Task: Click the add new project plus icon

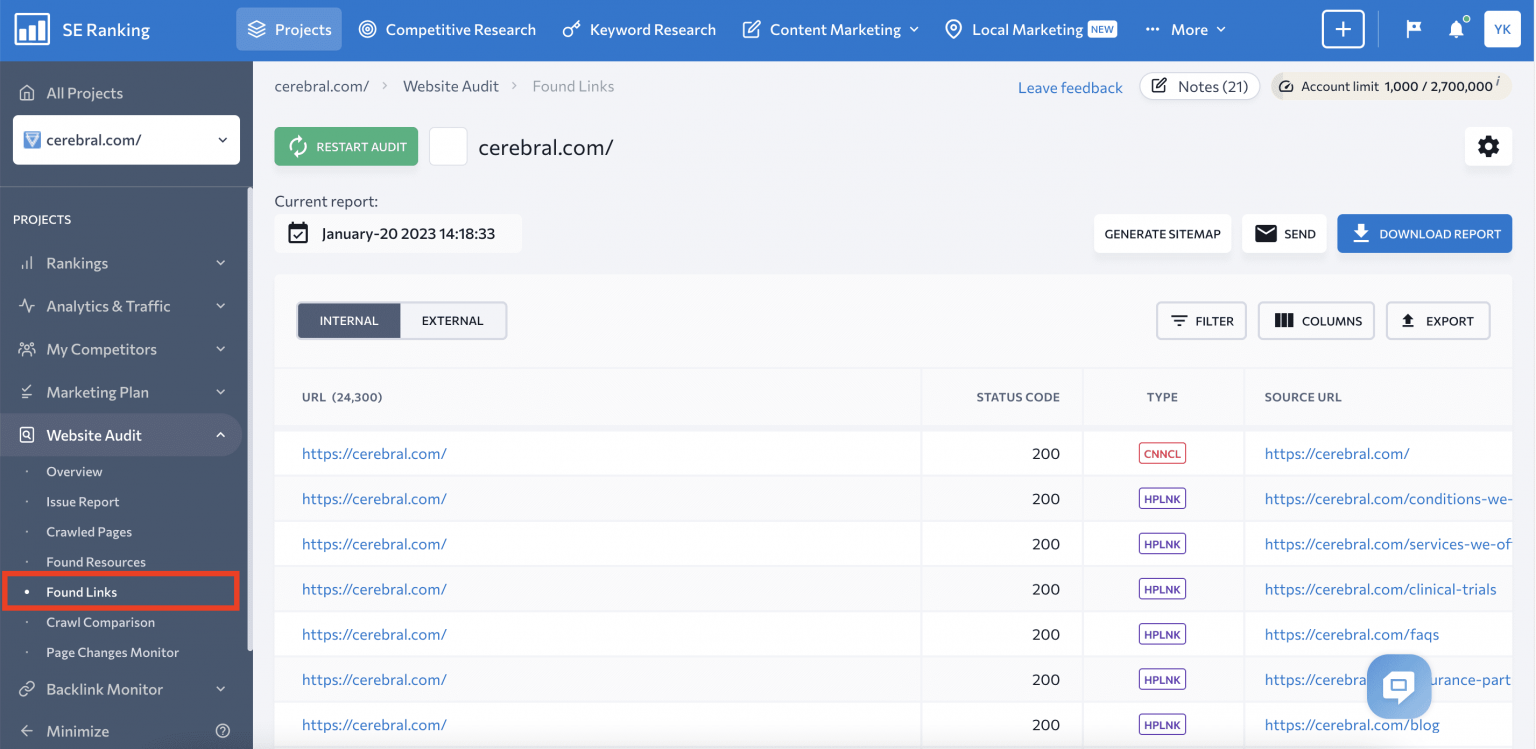Action: pyautogui.click(x=1343, y=29)
